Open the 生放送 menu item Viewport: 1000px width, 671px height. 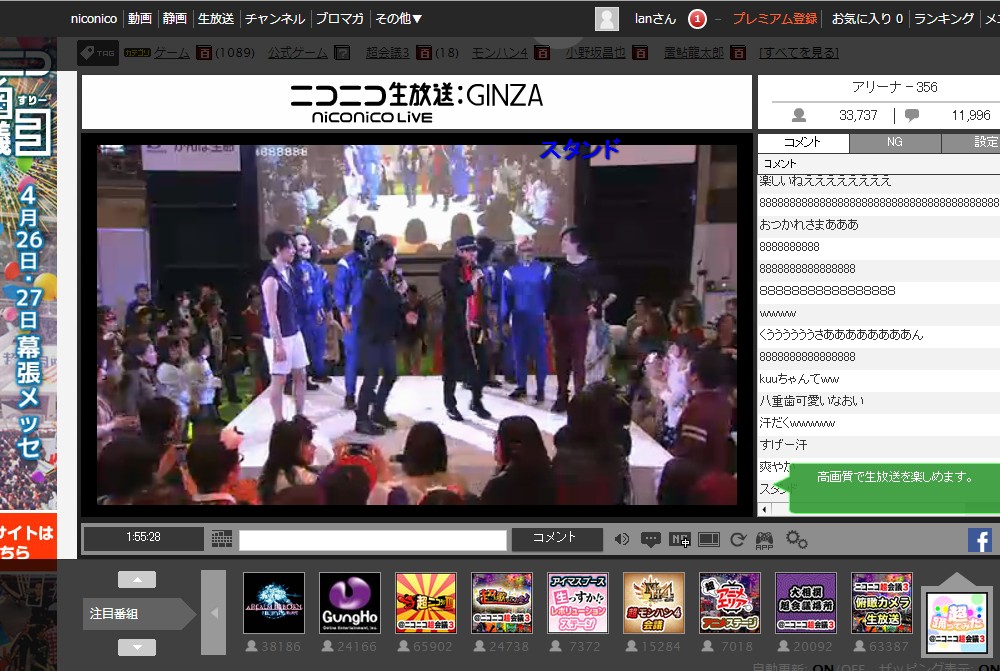coord(216,18)
